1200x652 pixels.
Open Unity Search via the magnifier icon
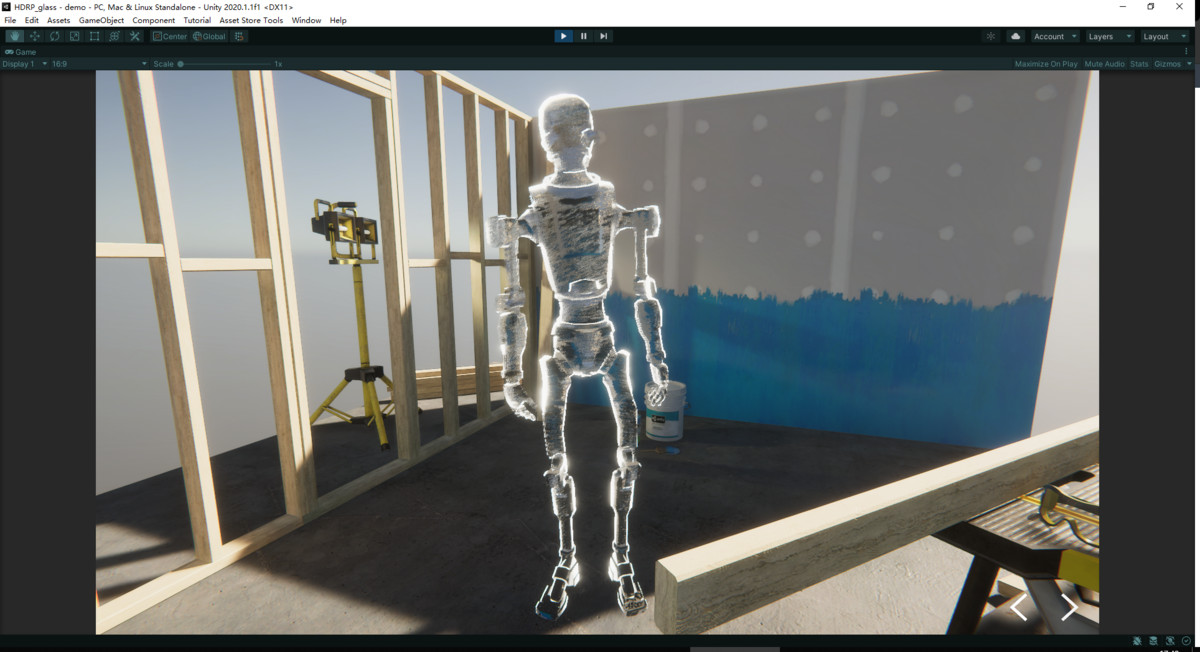tap(990, 36)
